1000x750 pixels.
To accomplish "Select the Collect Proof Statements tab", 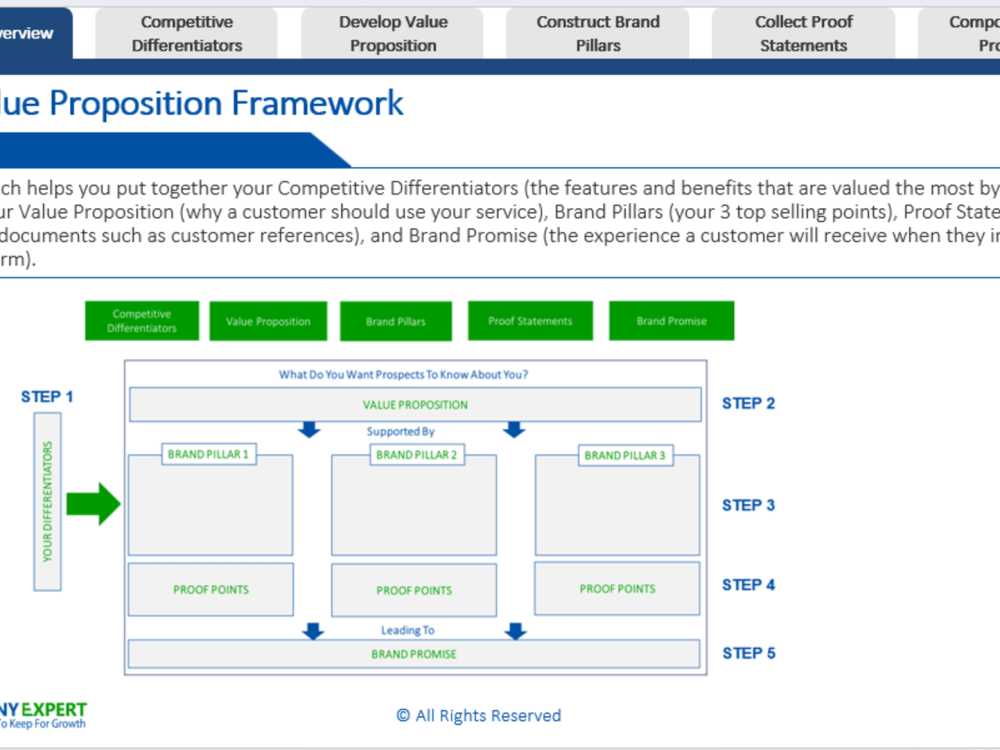I will (804, 32).
